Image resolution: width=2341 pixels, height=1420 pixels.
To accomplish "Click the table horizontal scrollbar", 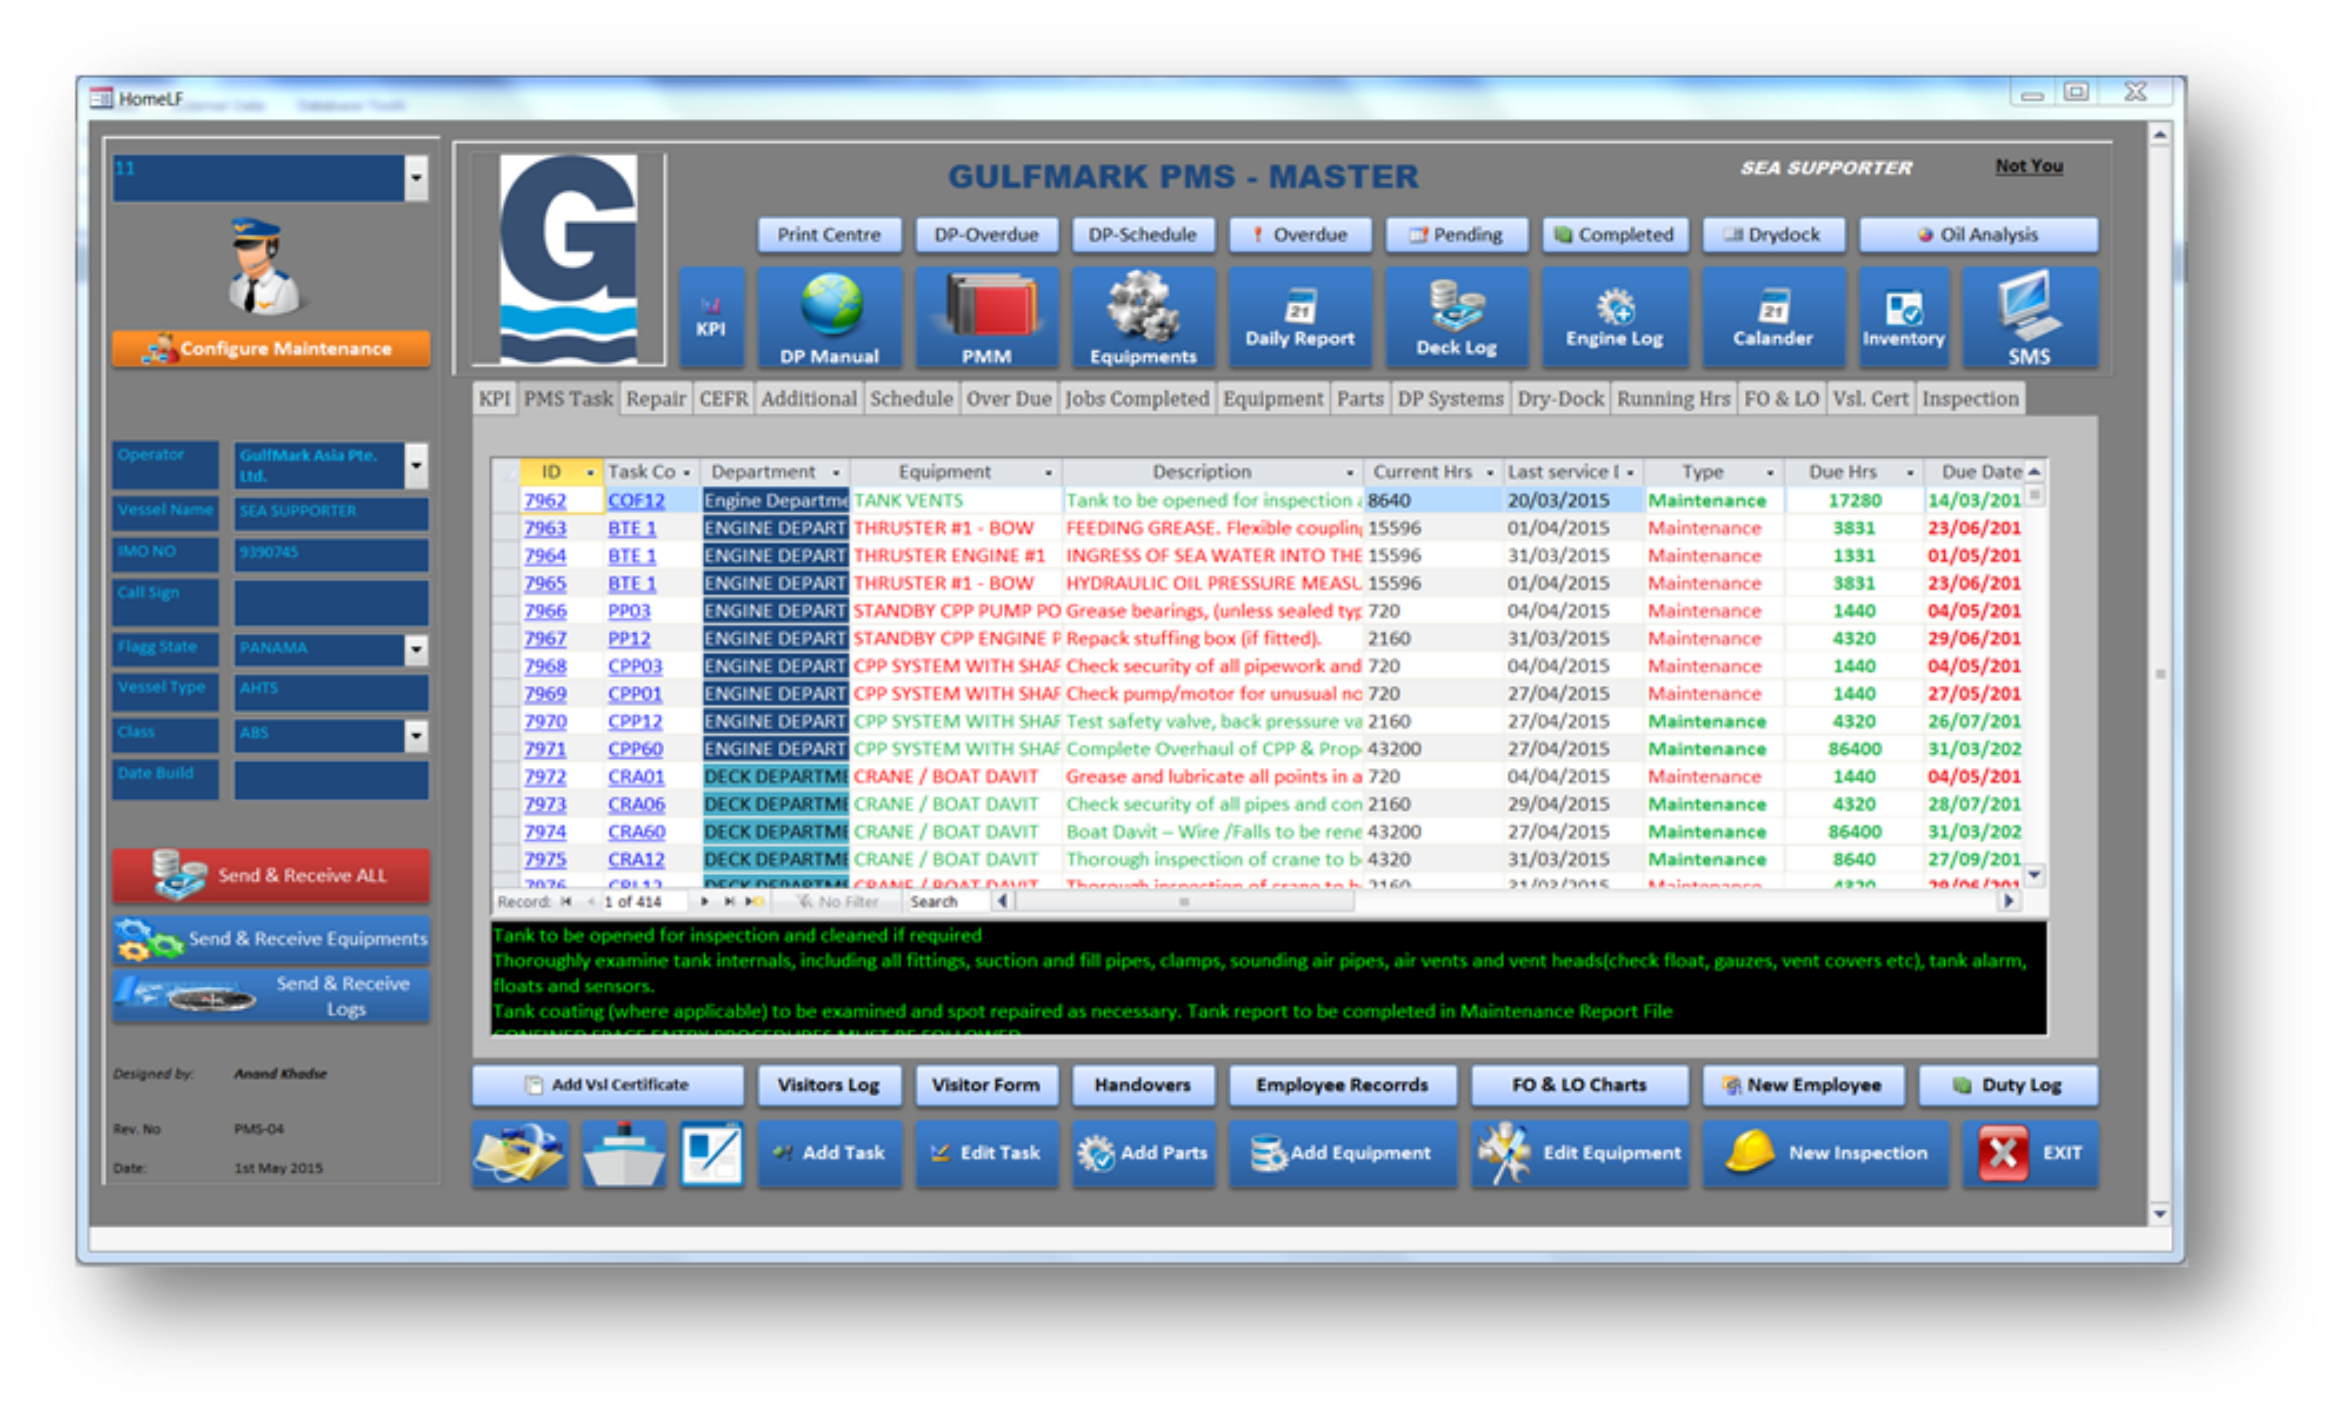I will 1183,902.
